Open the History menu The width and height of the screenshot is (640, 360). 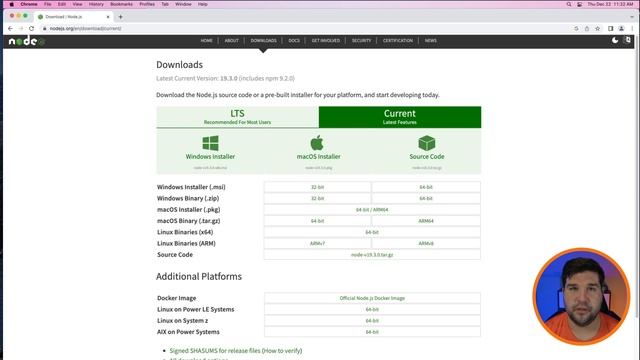click(x=96, y=4)
